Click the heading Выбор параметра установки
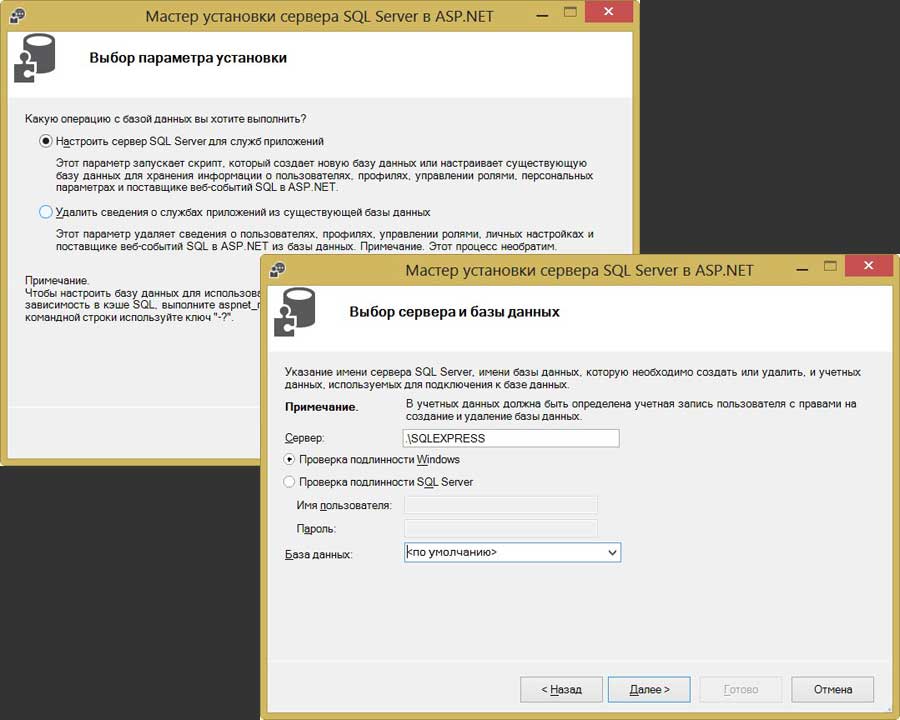The width and height of the screenshot is (900, 720). pos(188,58)
